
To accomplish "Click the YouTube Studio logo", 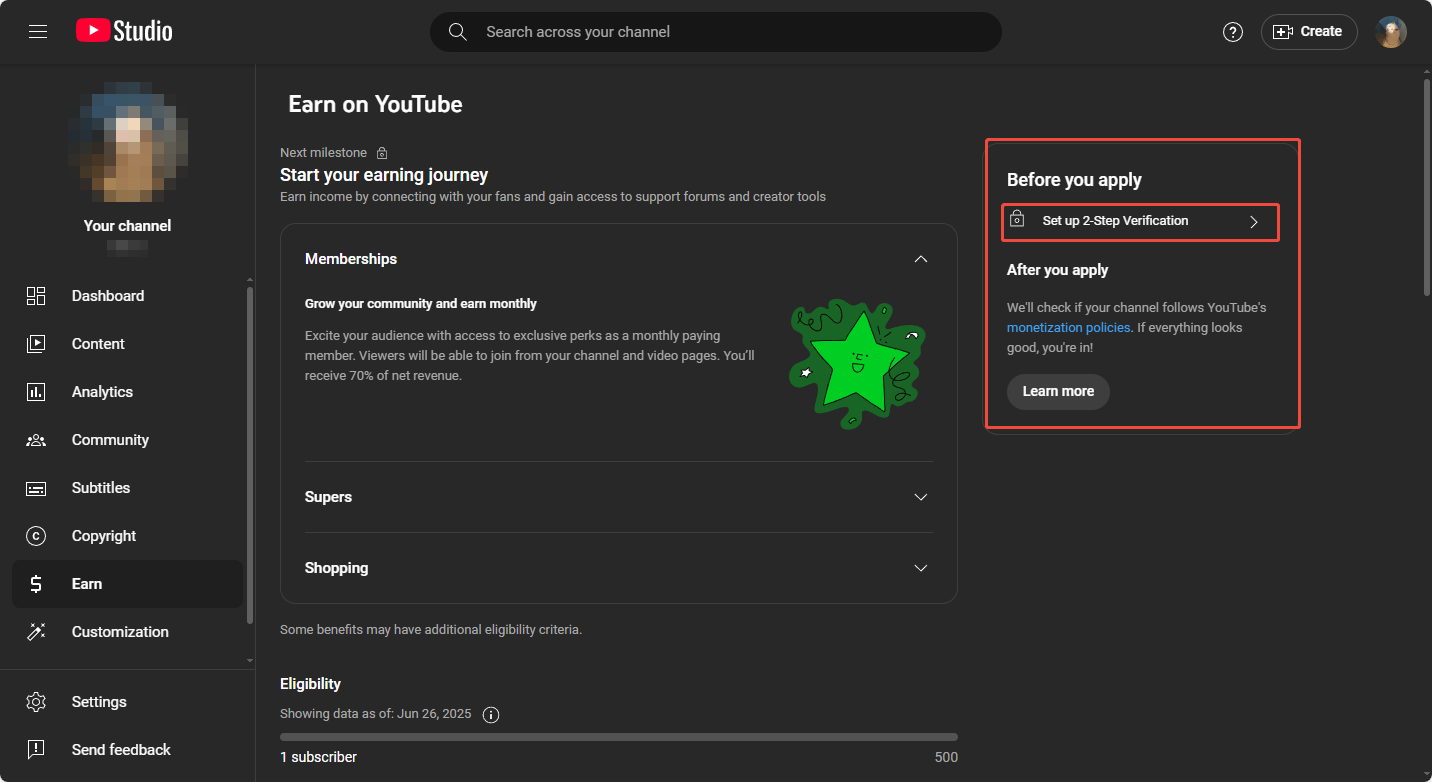I will (x=124, y=32).
